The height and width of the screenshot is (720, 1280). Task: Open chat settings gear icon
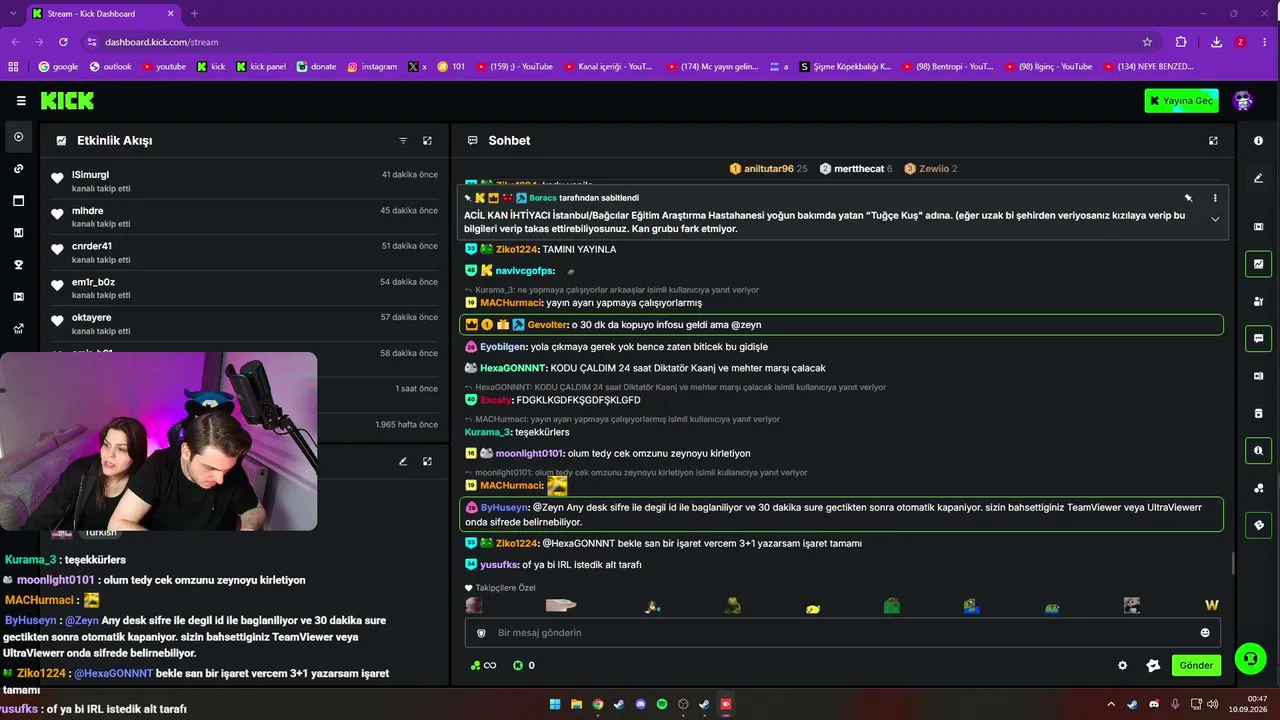coord(1122,665)
